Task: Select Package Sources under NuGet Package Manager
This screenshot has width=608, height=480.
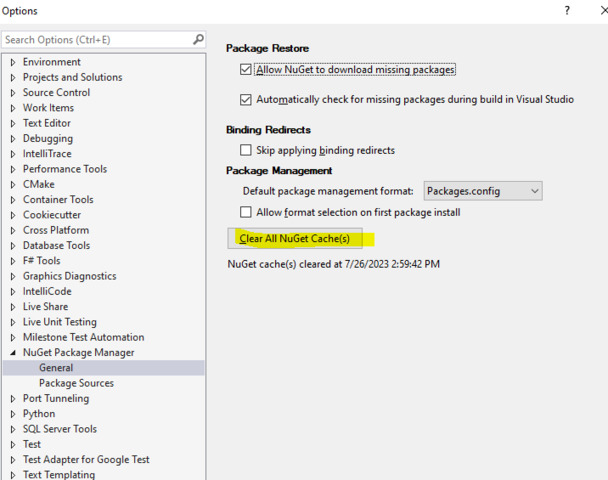Action: (76, 383)
